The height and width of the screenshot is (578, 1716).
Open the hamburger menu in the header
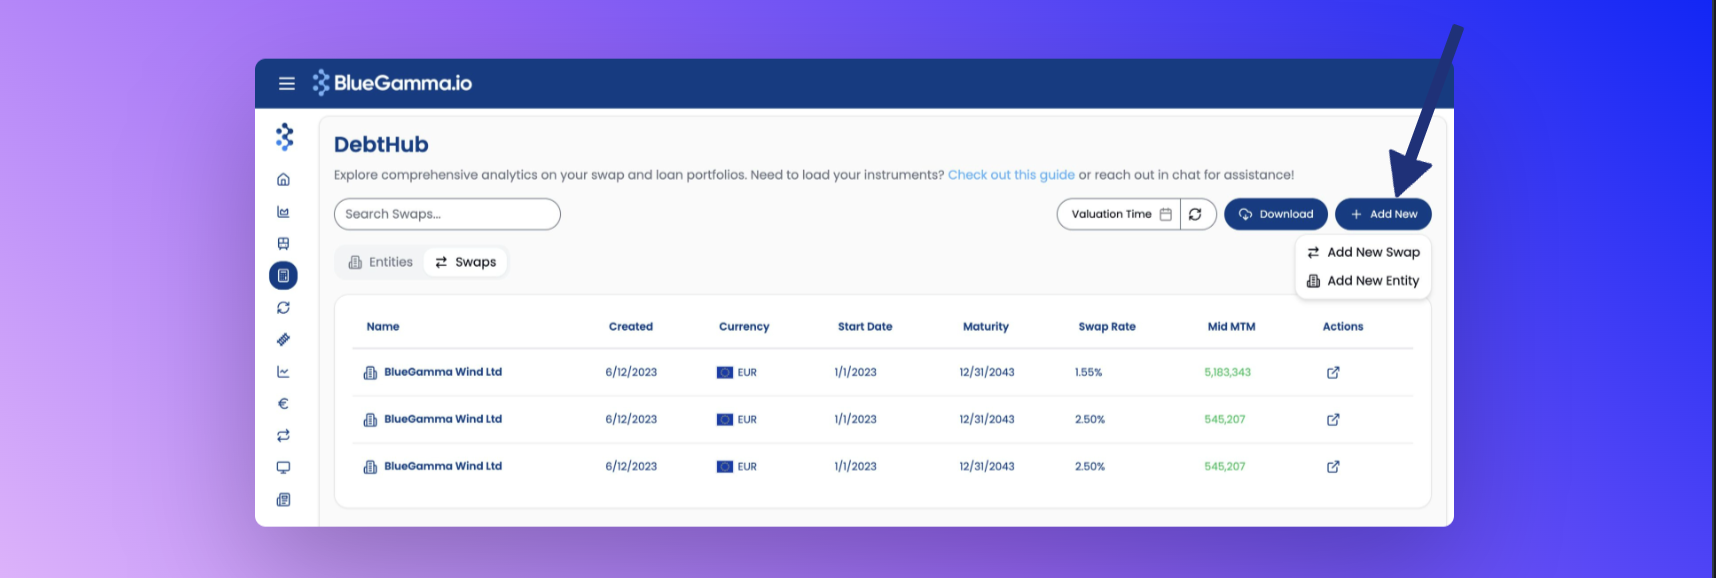click(287, 83)
